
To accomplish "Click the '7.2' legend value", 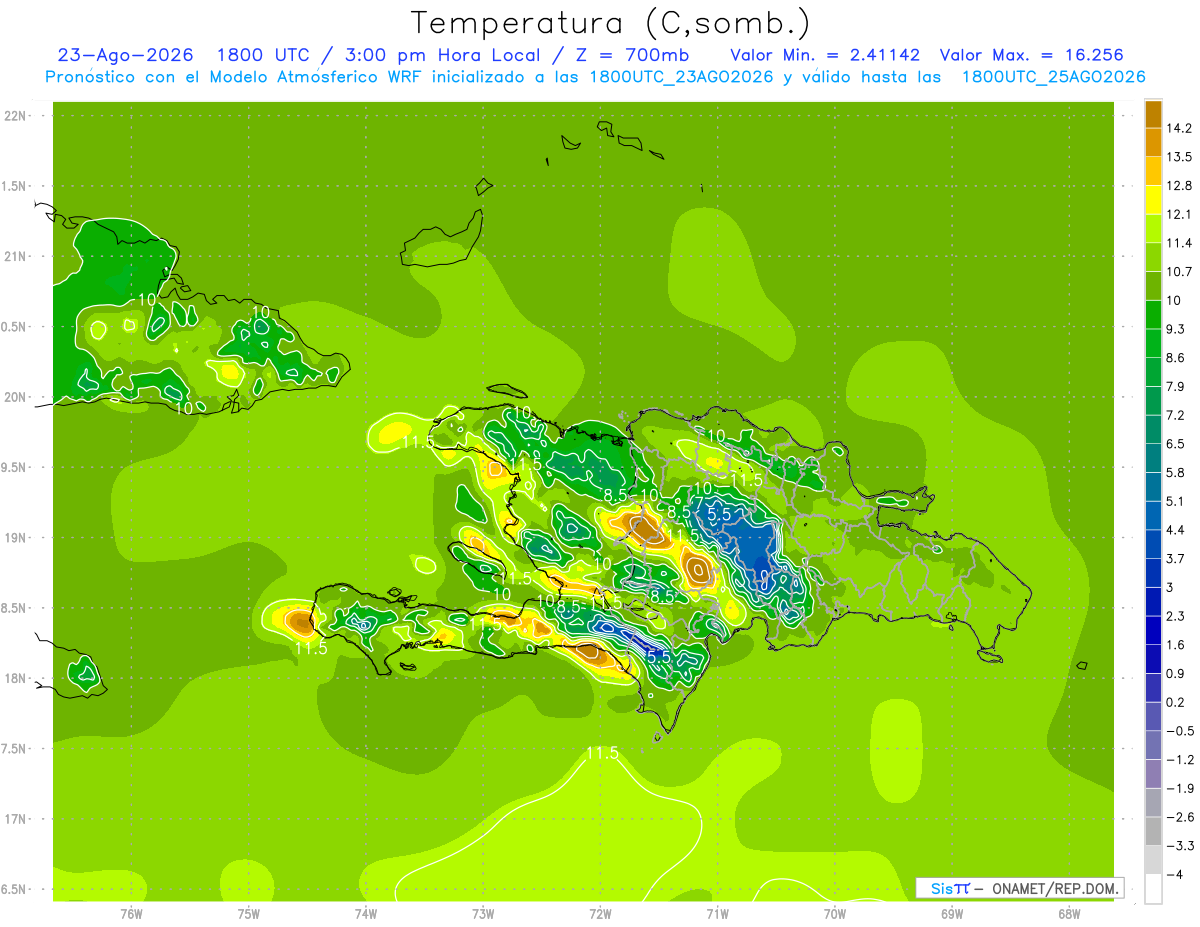I will (1177, 414).
